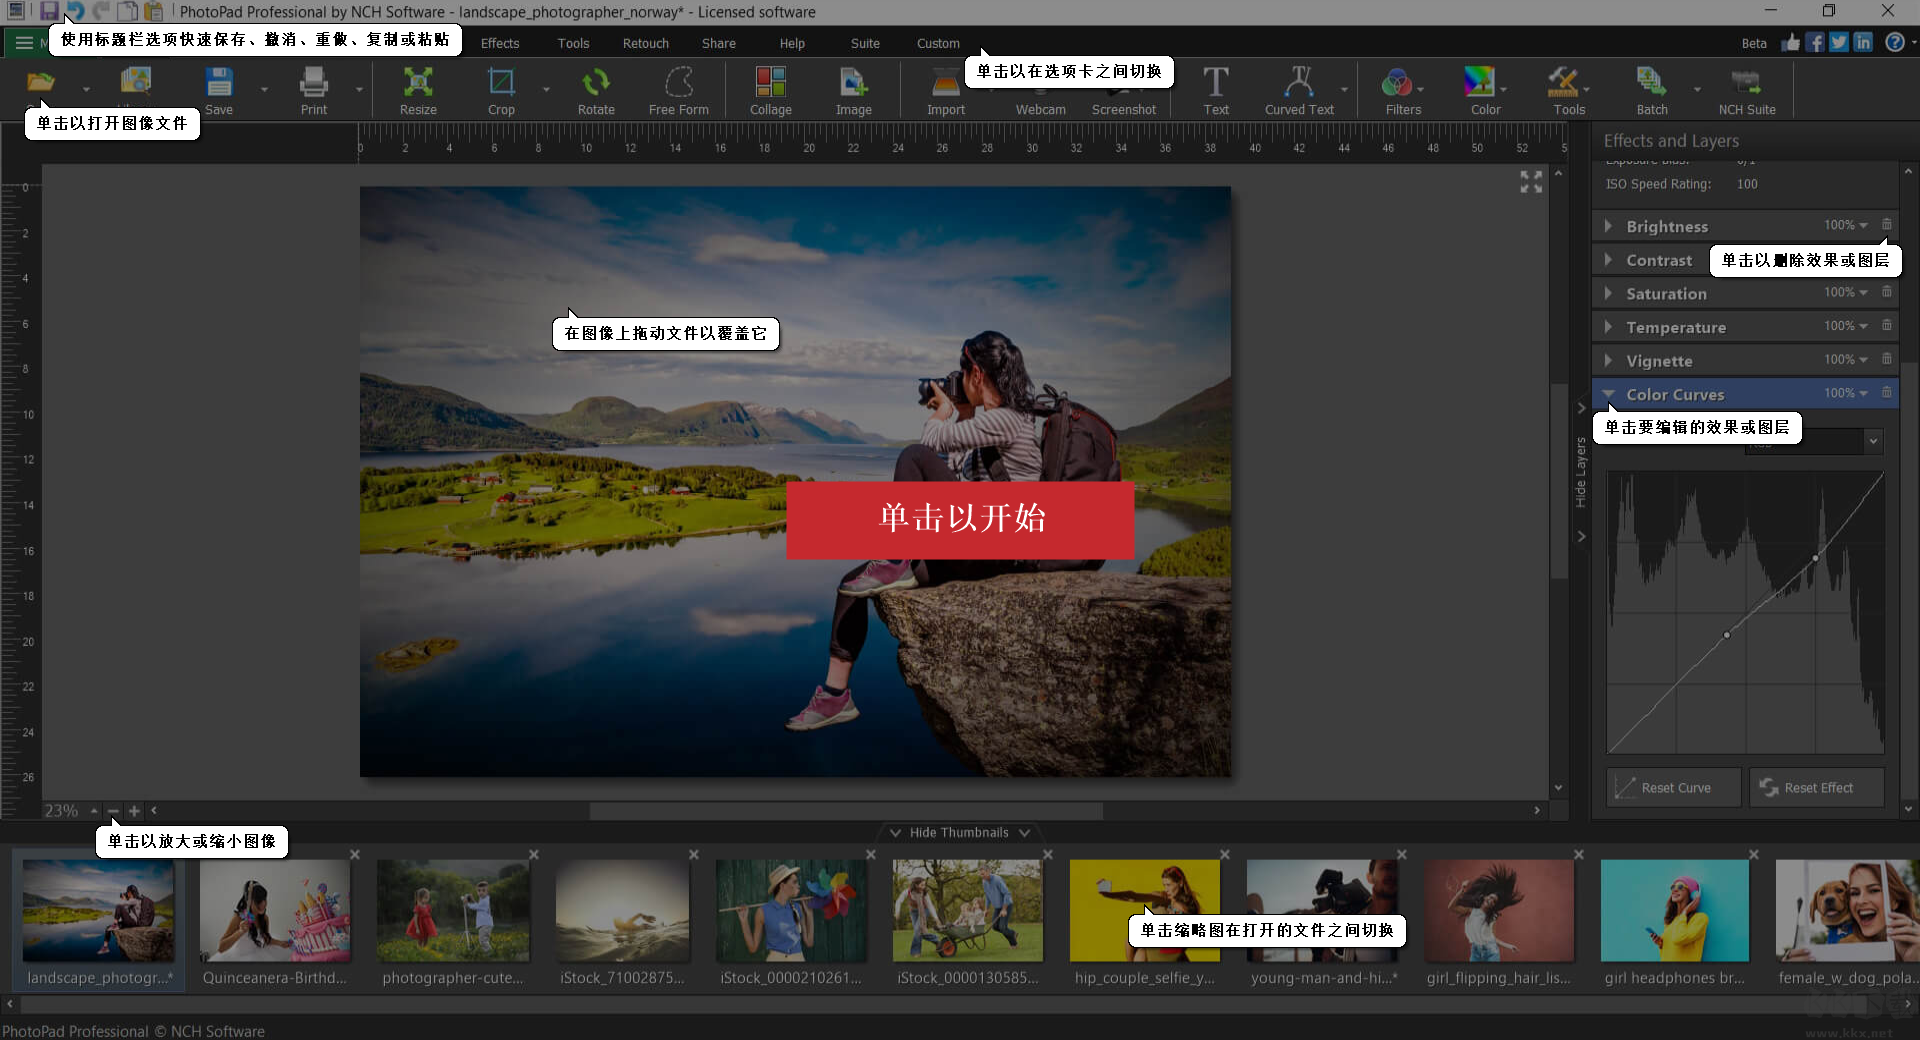Image resolution: width=1920 pixels, height=1040 pixels.
Task: Click the undo icon in title bar
Action: 75,11
